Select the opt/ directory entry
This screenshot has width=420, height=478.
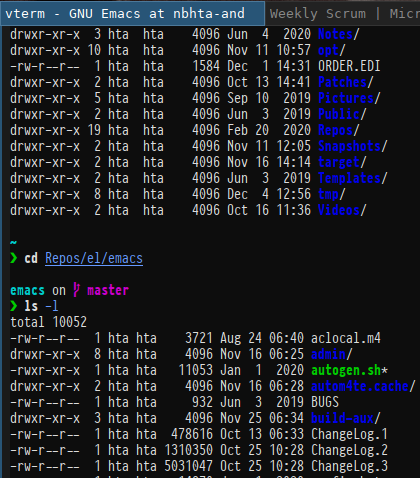coord(331,50)
